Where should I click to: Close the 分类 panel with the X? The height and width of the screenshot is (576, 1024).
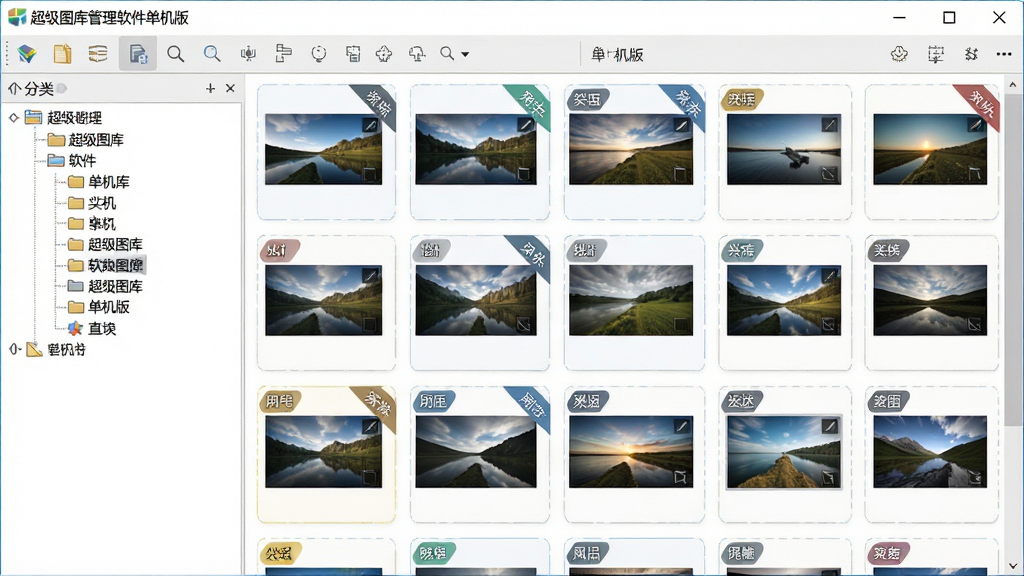(230, 88)
